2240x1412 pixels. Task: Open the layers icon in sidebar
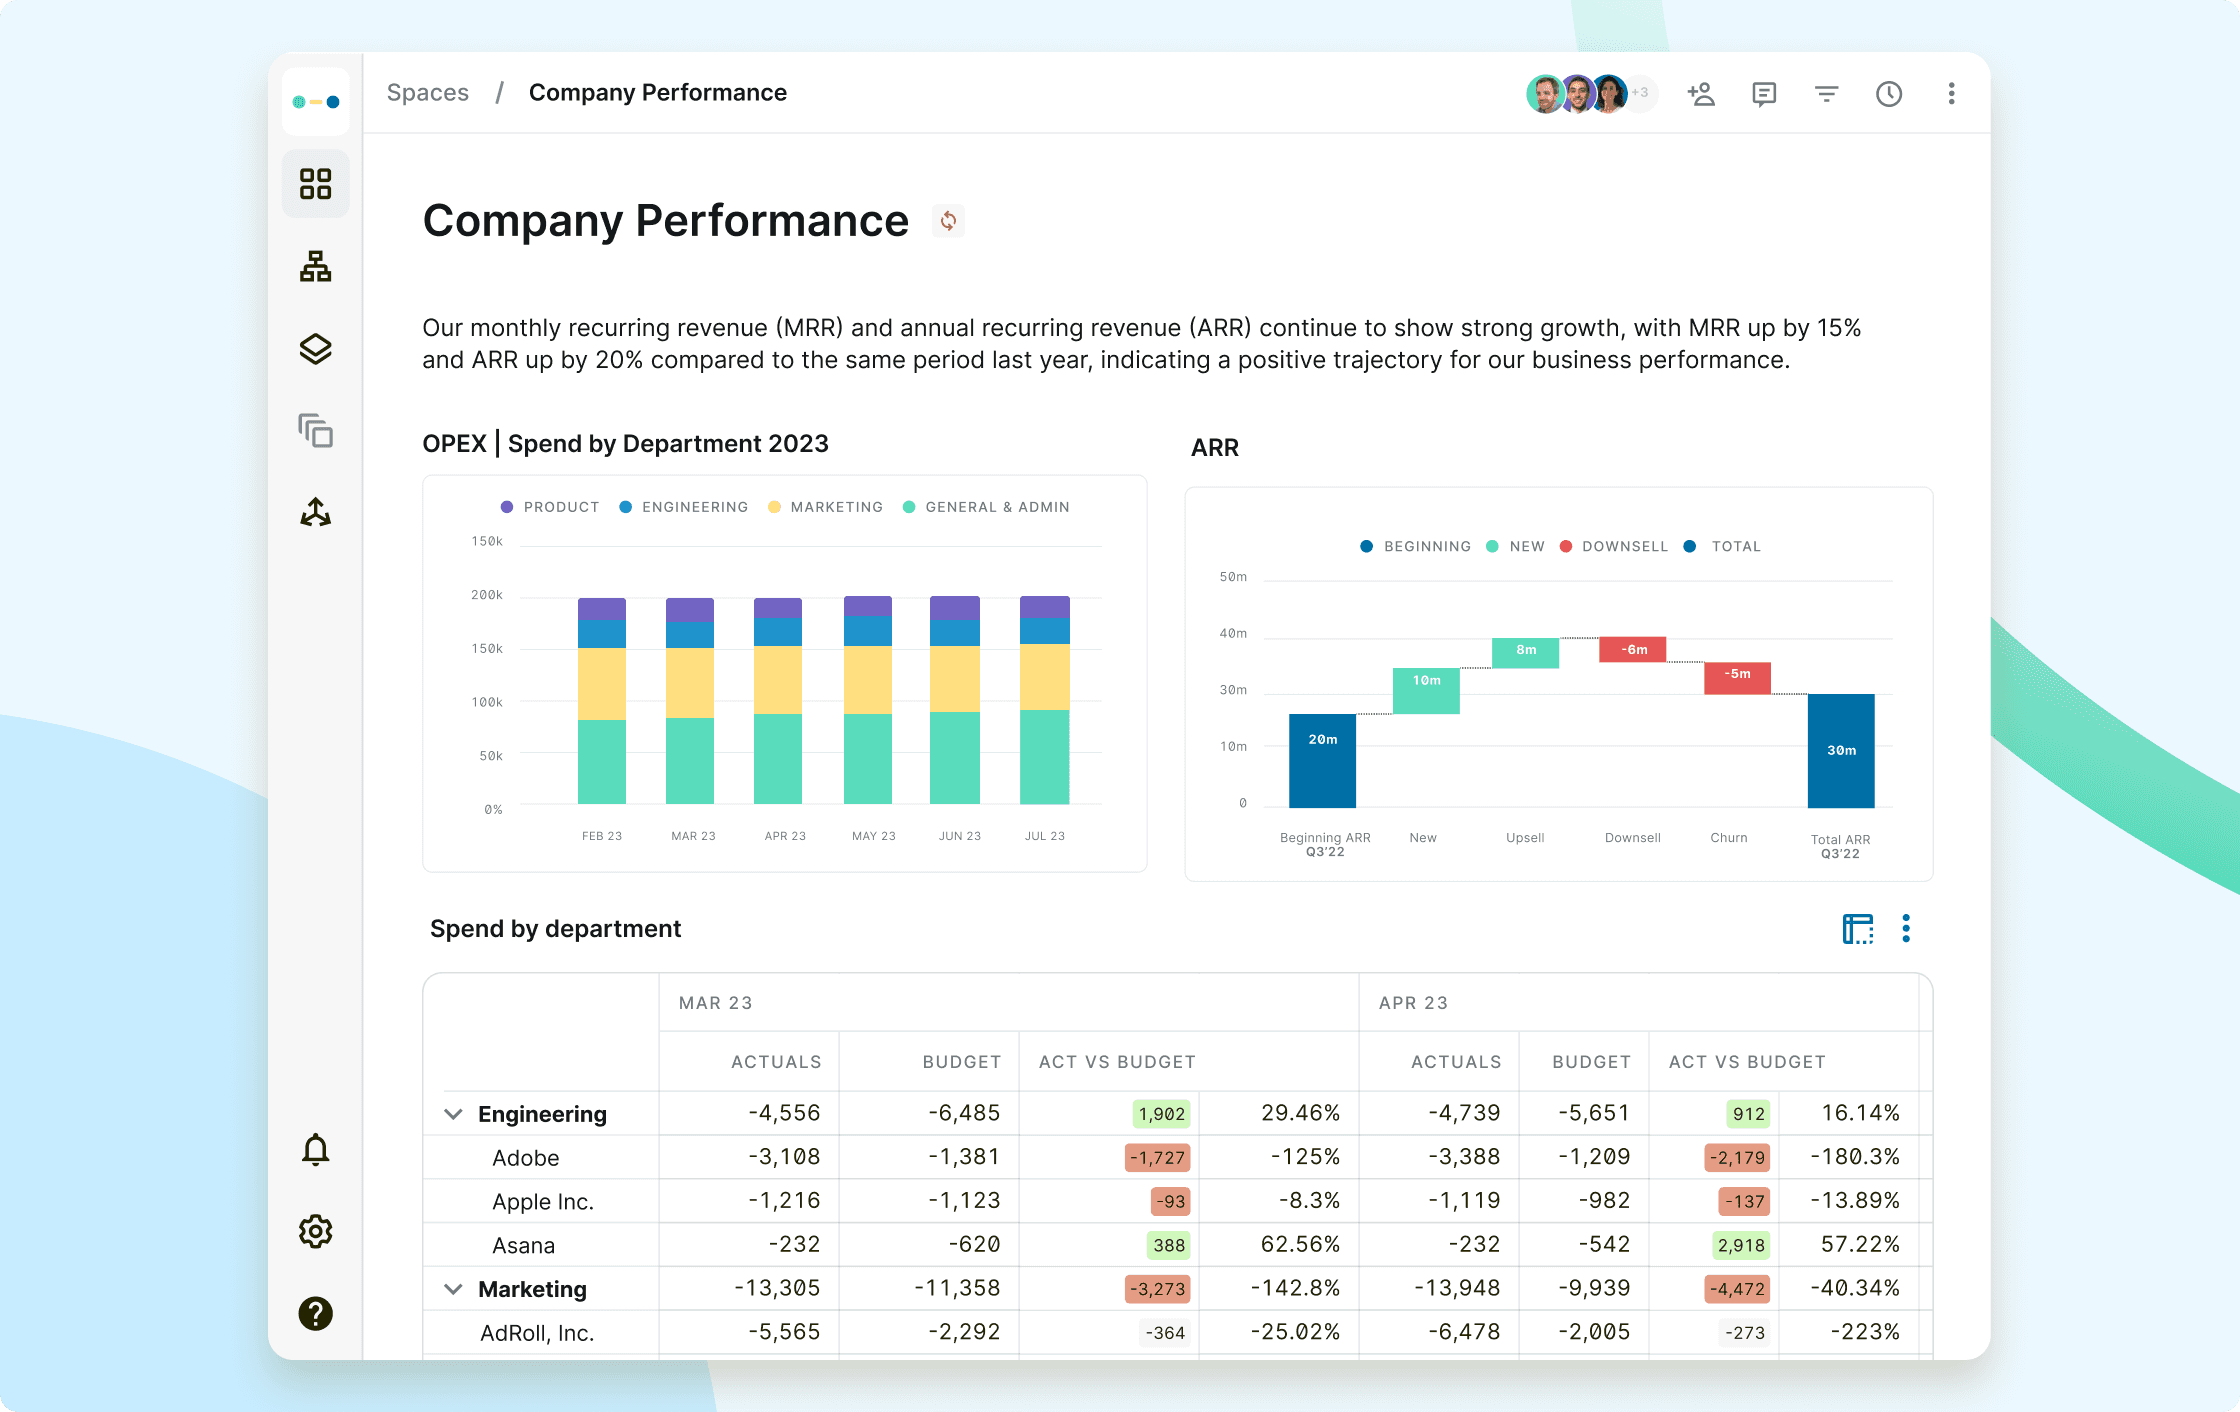tap(316, 349)
